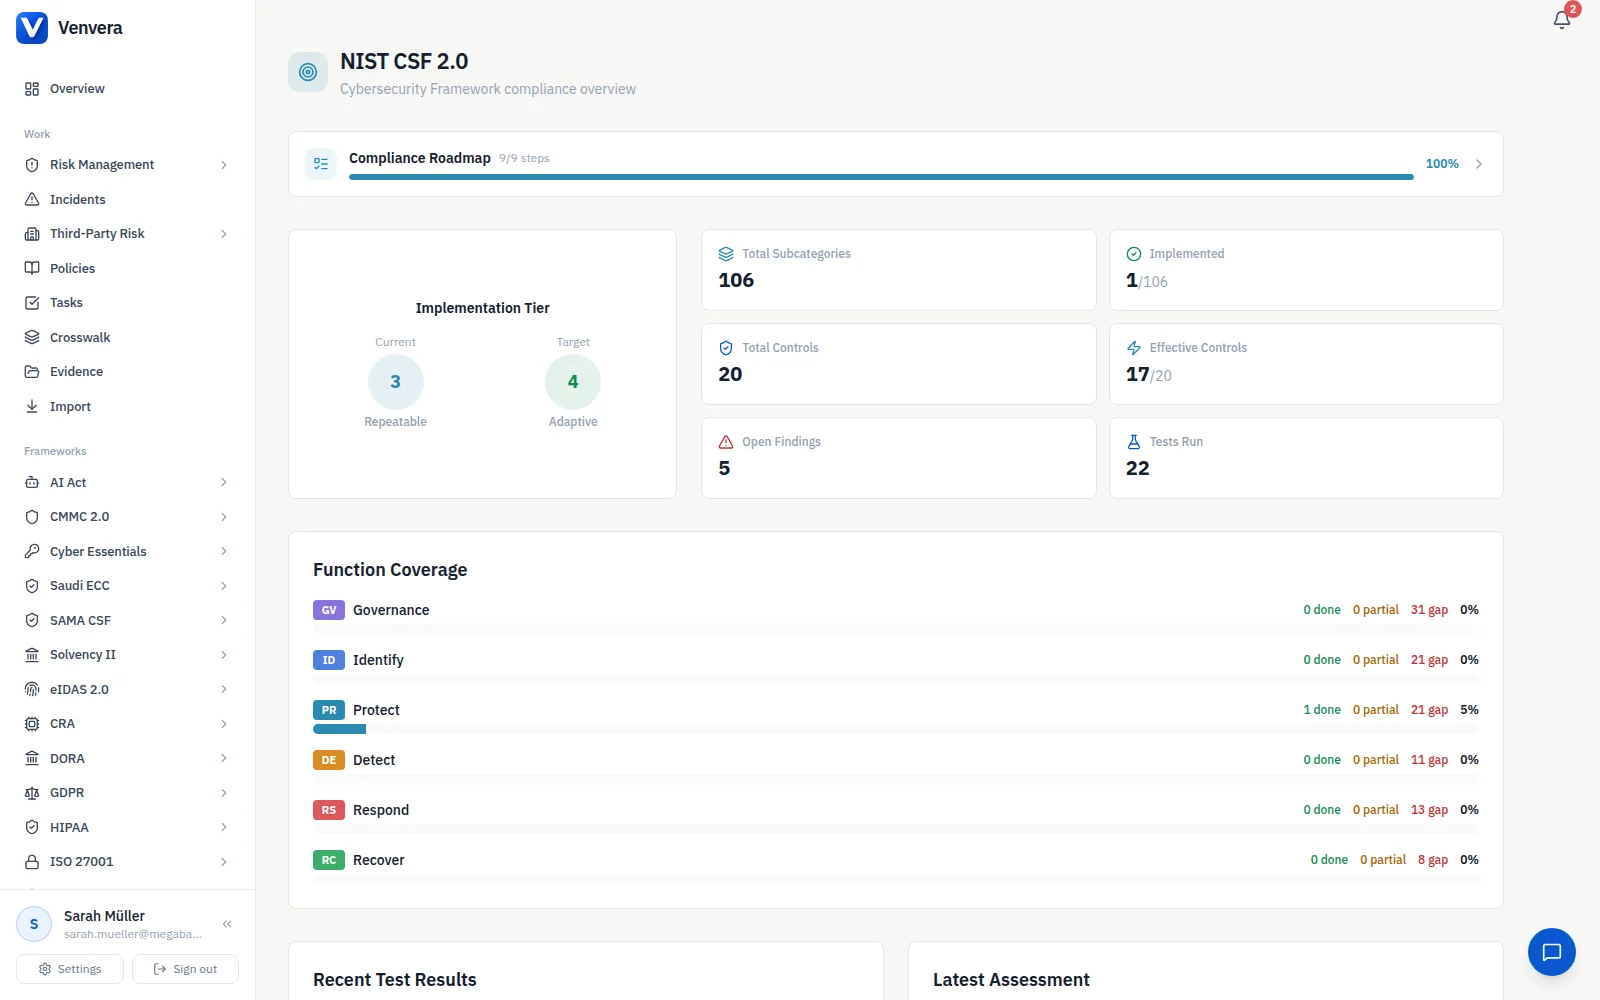Click the GDPR scales icon
This screenshot has width=1600, height=1000.
32,793
